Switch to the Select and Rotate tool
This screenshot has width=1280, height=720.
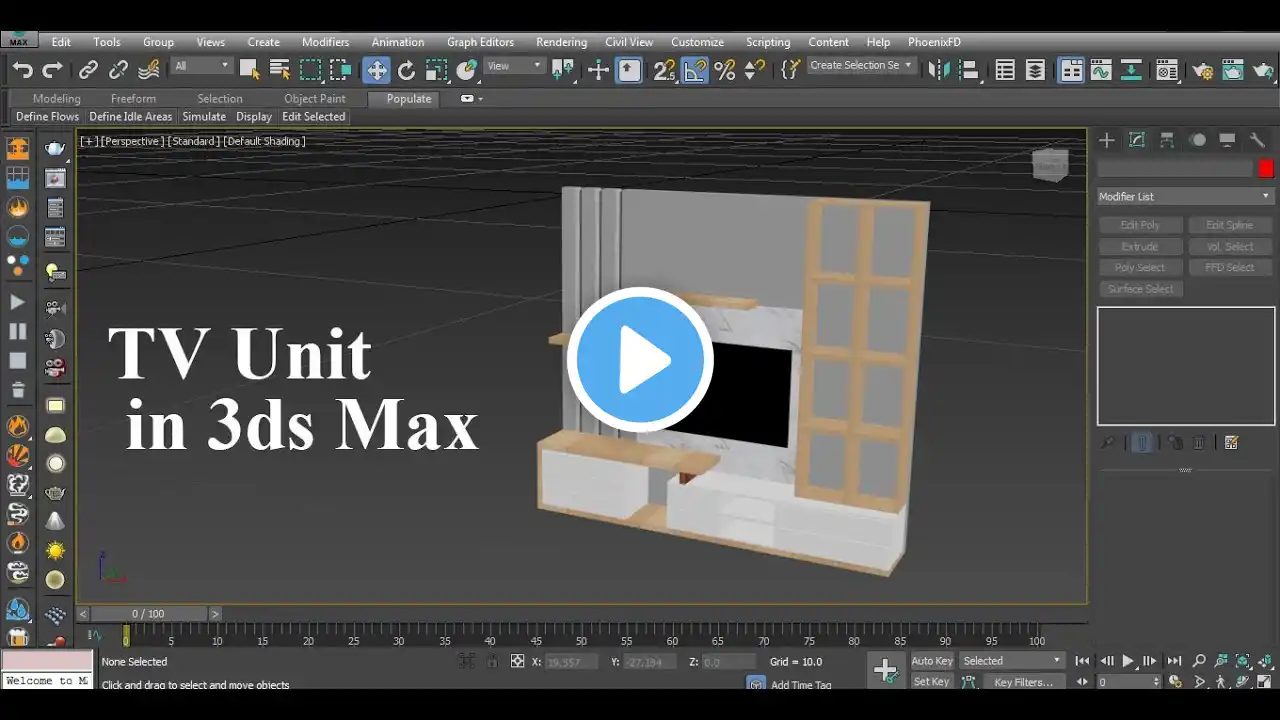[406, 70]
